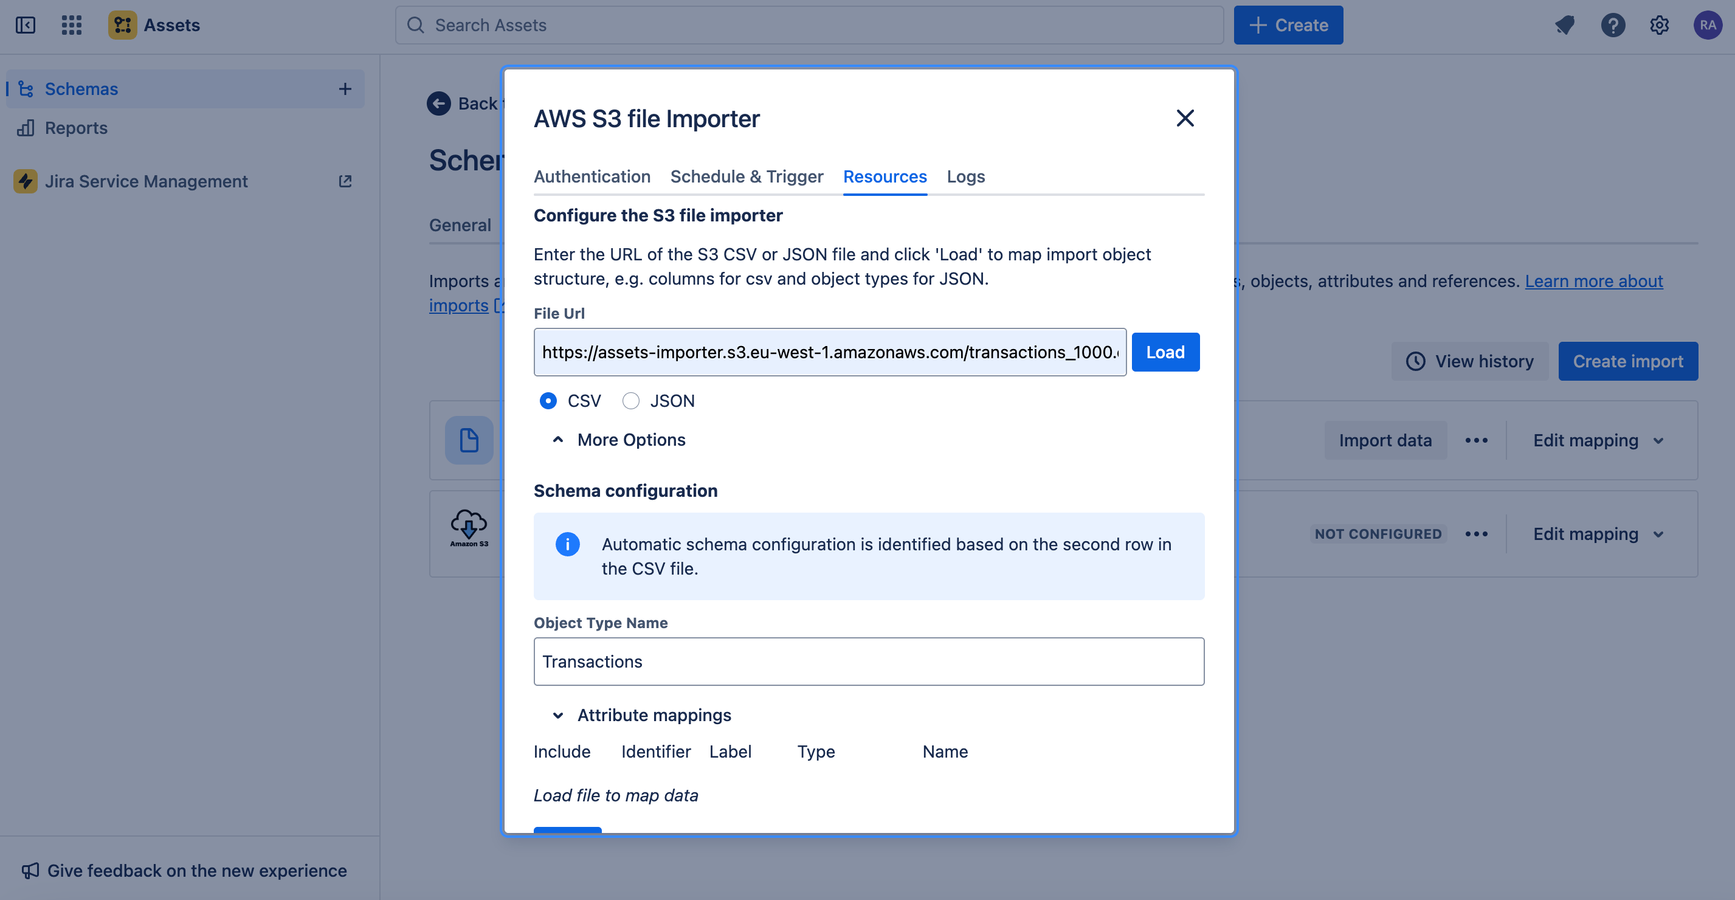This screenshot has height=900, width=1735.
Task: Switch to the Authentication tab
Action: [592, 176]
